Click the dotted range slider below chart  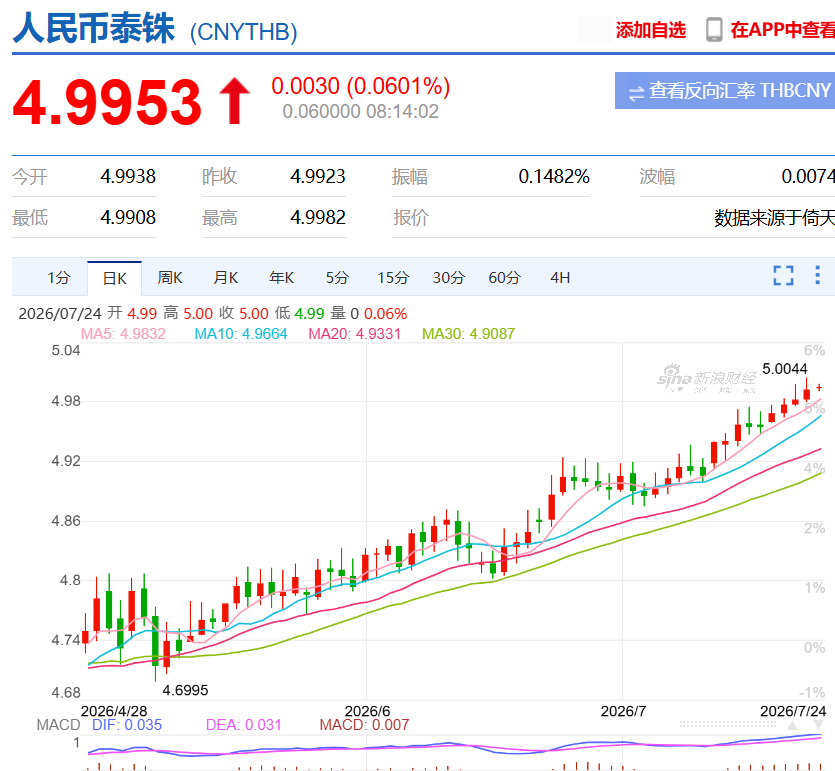(x=727, y=725)
